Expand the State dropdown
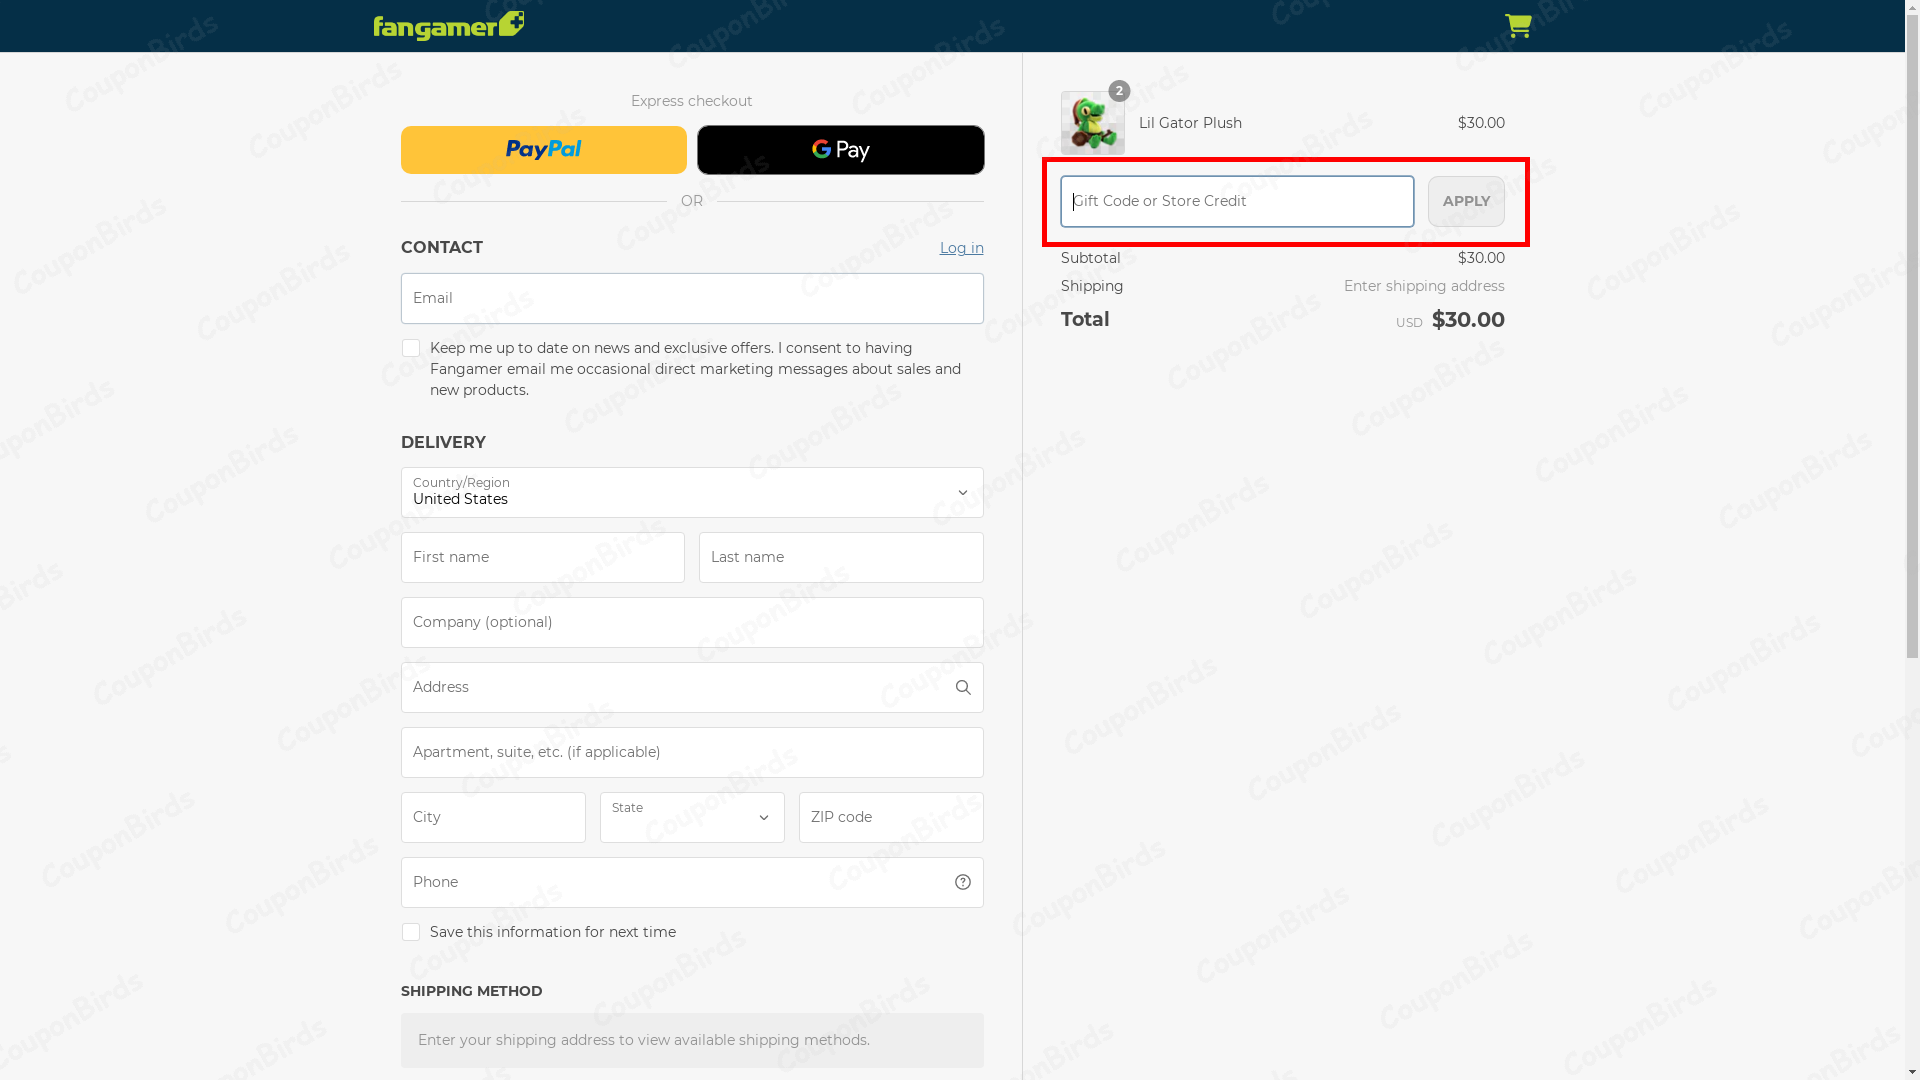The width and height of the screenshot is (1920, 1080). pyautogui.click(x=692, y=818)
